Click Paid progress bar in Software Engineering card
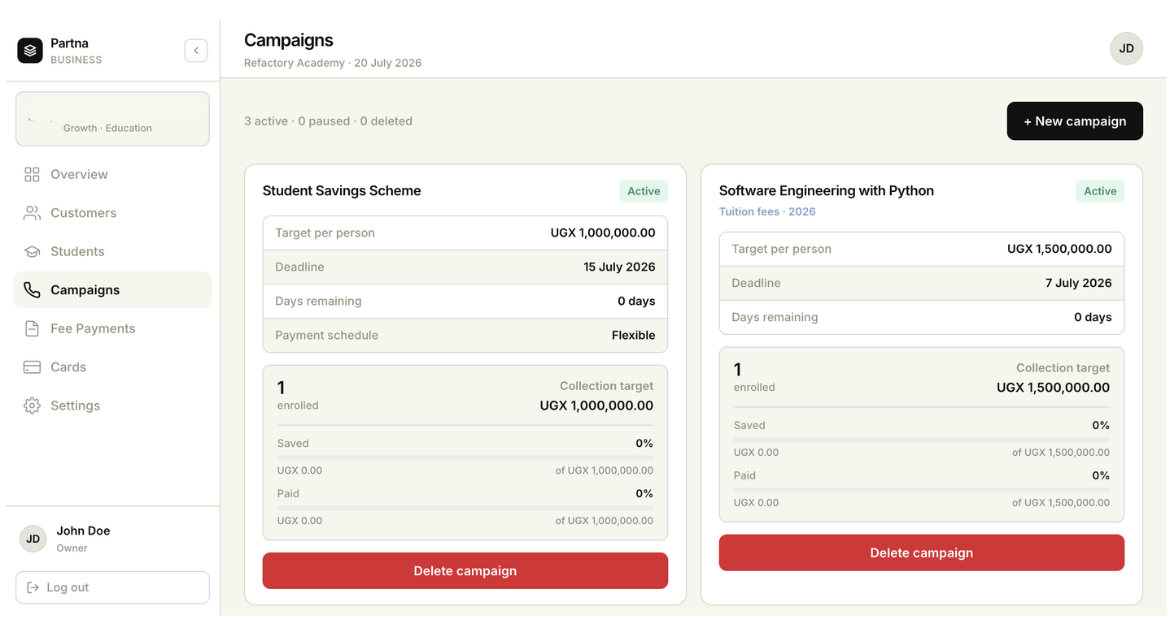1172x636 pixels. click(x=921, y=490)
